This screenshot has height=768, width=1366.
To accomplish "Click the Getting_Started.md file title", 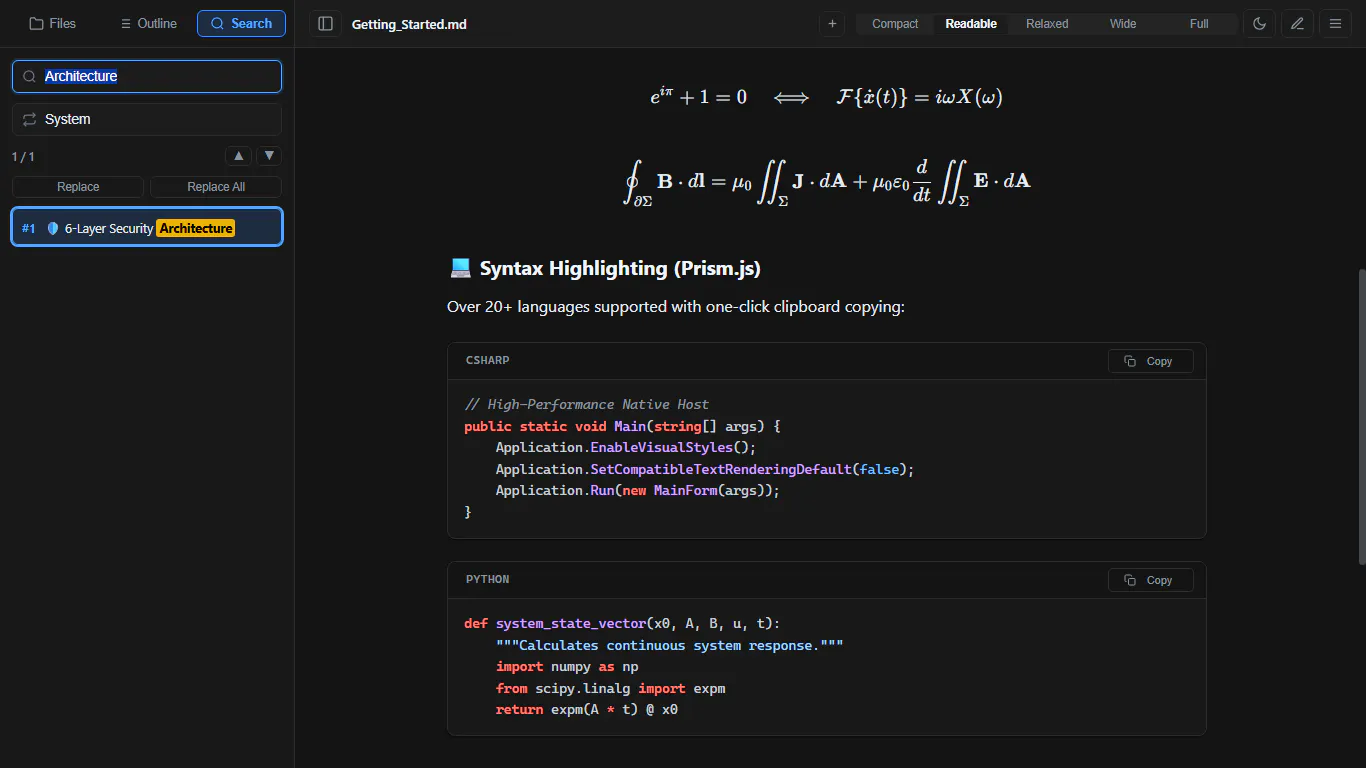I will coord(409,24).
